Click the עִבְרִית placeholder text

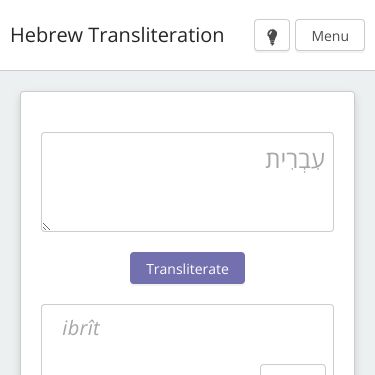[295, 159]
